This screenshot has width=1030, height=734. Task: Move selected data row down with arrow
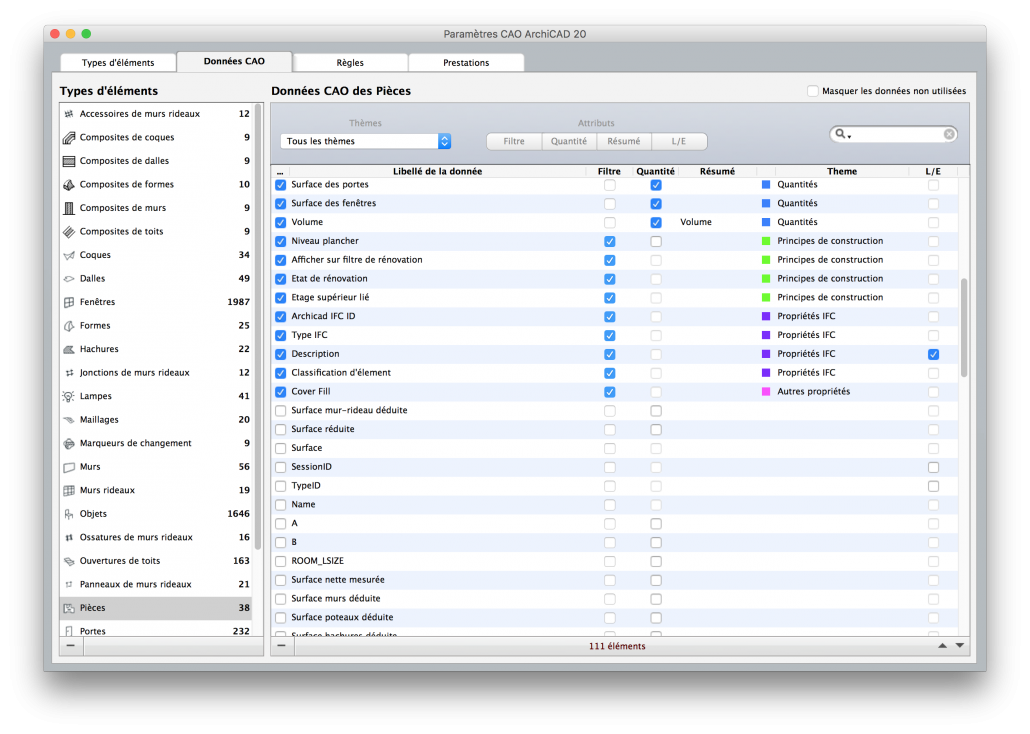[x=960, y=646]
